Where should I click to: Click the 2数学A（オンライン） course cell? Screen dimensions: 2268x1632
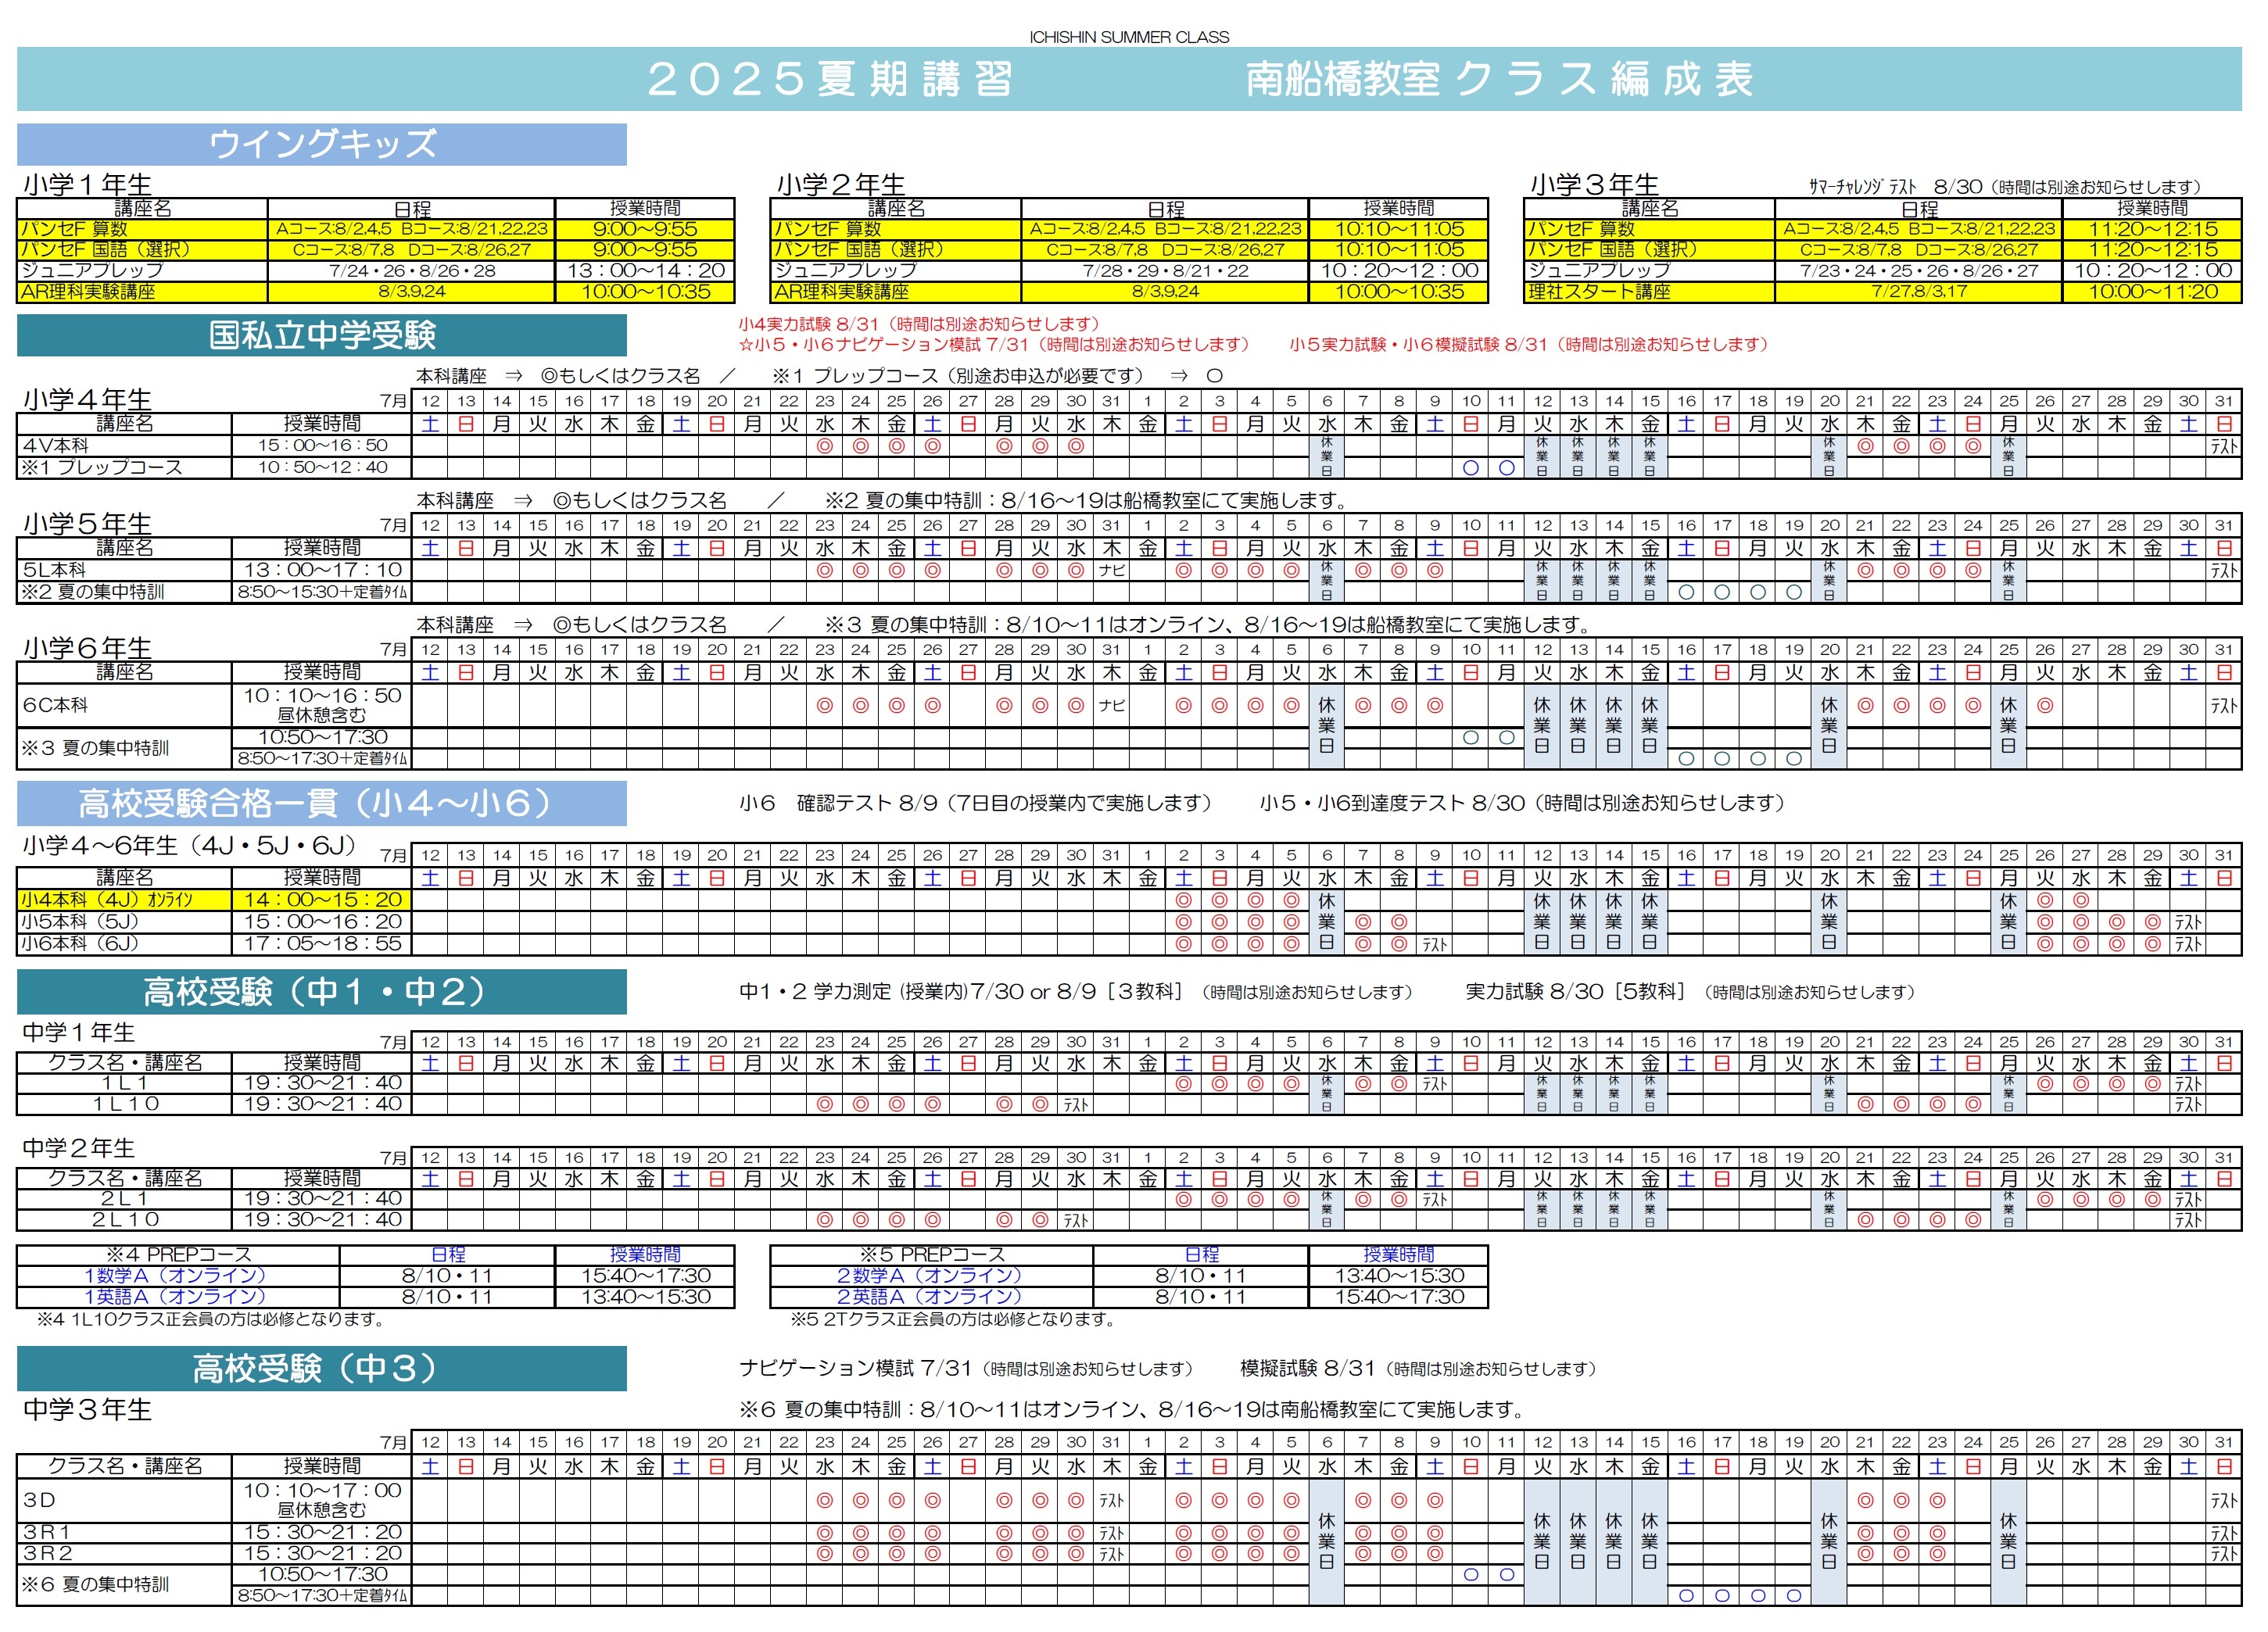(932, 1276)
